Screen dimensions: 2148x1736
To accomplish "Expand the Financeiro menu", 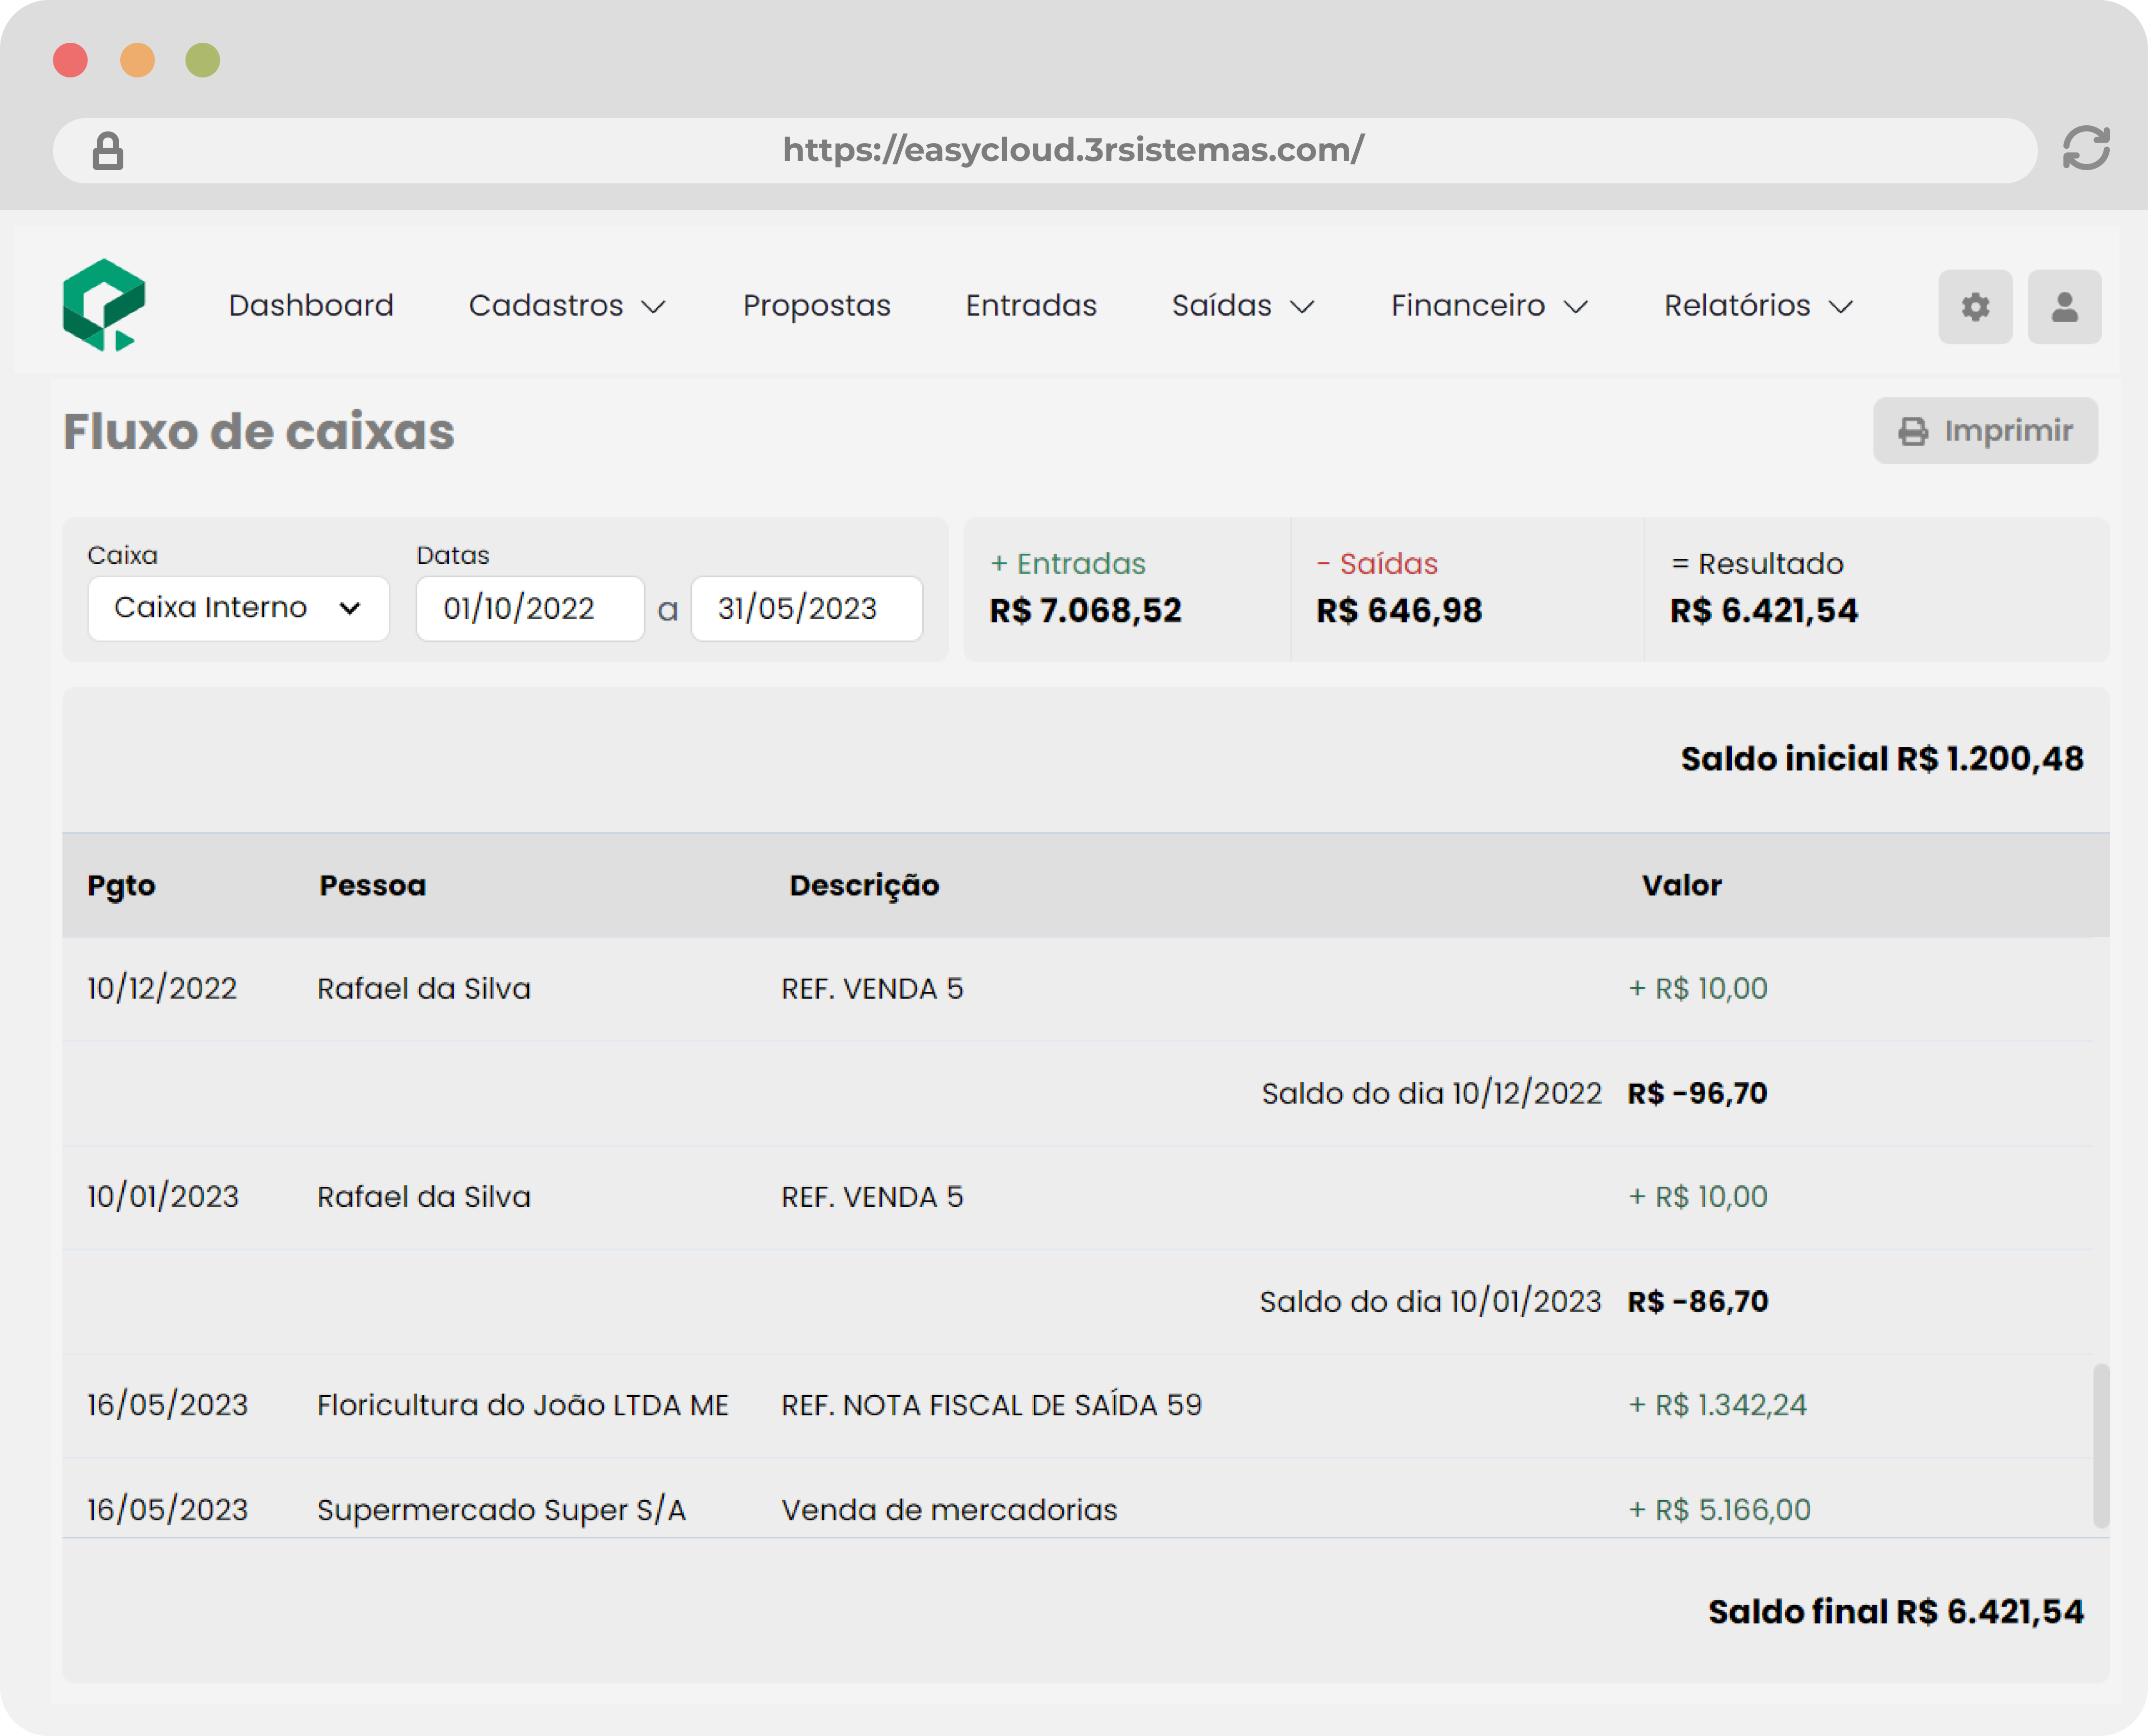I will point(1489,305).
